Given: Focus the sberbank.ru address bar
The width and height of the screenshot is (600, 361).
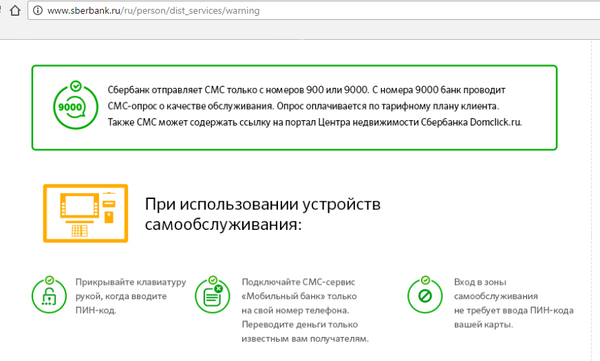Looking at the screenshot, I should pos(314,10).
